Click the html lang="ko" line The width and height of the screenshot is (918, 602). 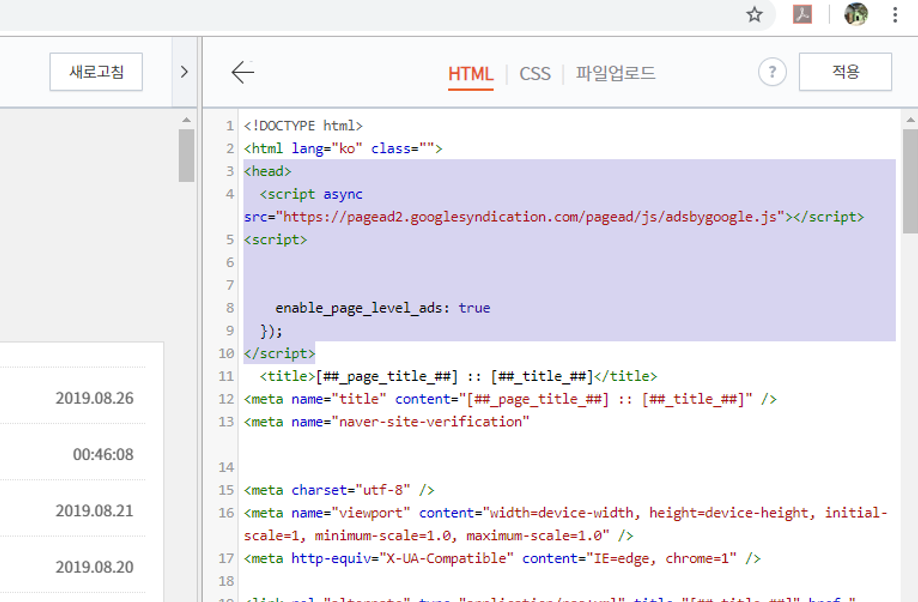pos(343,149)
